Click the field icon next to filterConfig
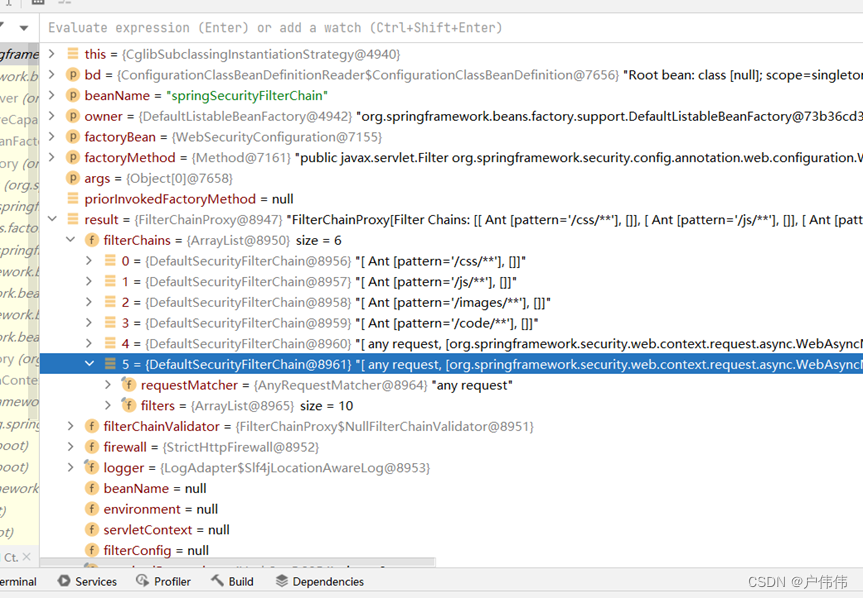 91,551
